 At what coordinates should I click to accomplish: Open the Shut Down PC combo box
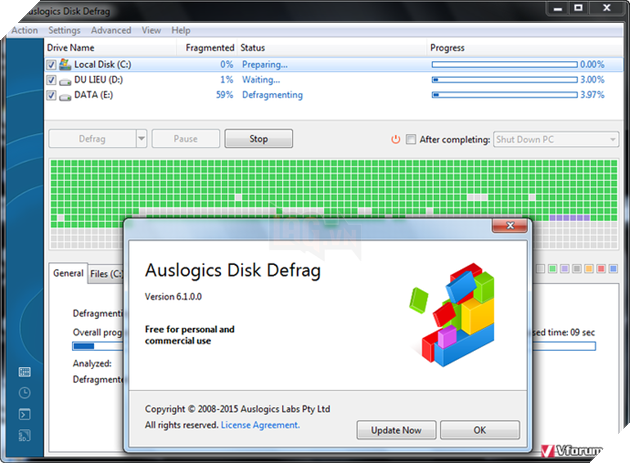point(556,139)
